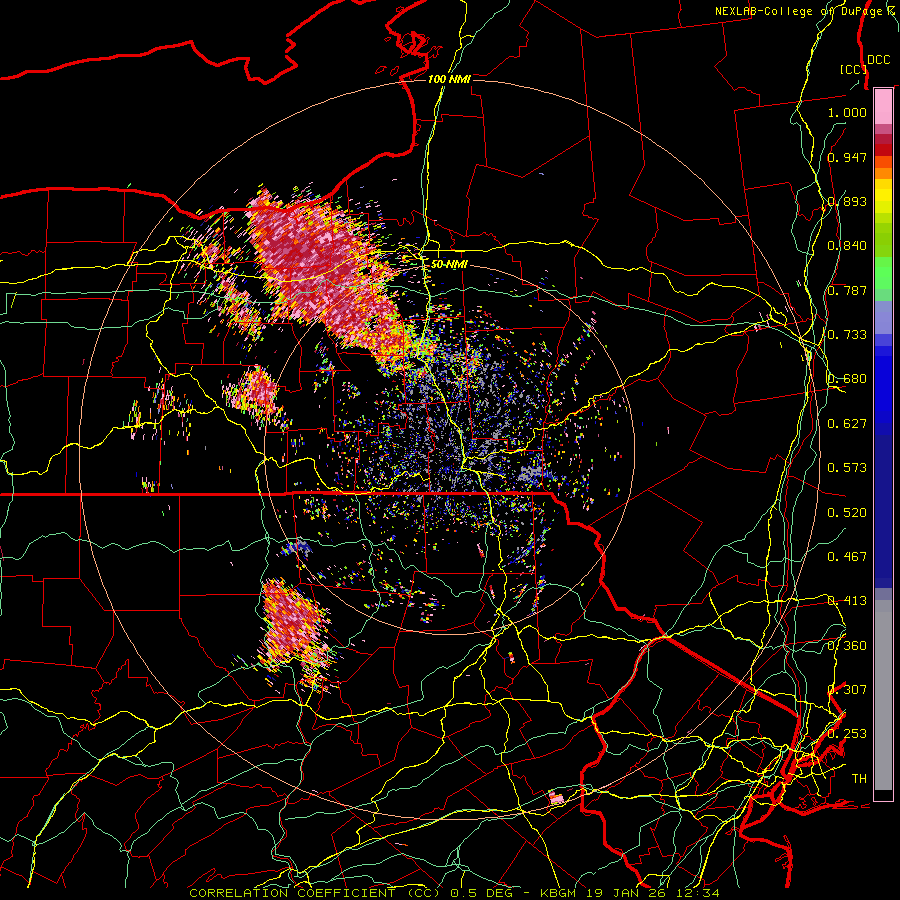Click the DCC label above the legend
The image size is (900, 900).
pos(878,60)
